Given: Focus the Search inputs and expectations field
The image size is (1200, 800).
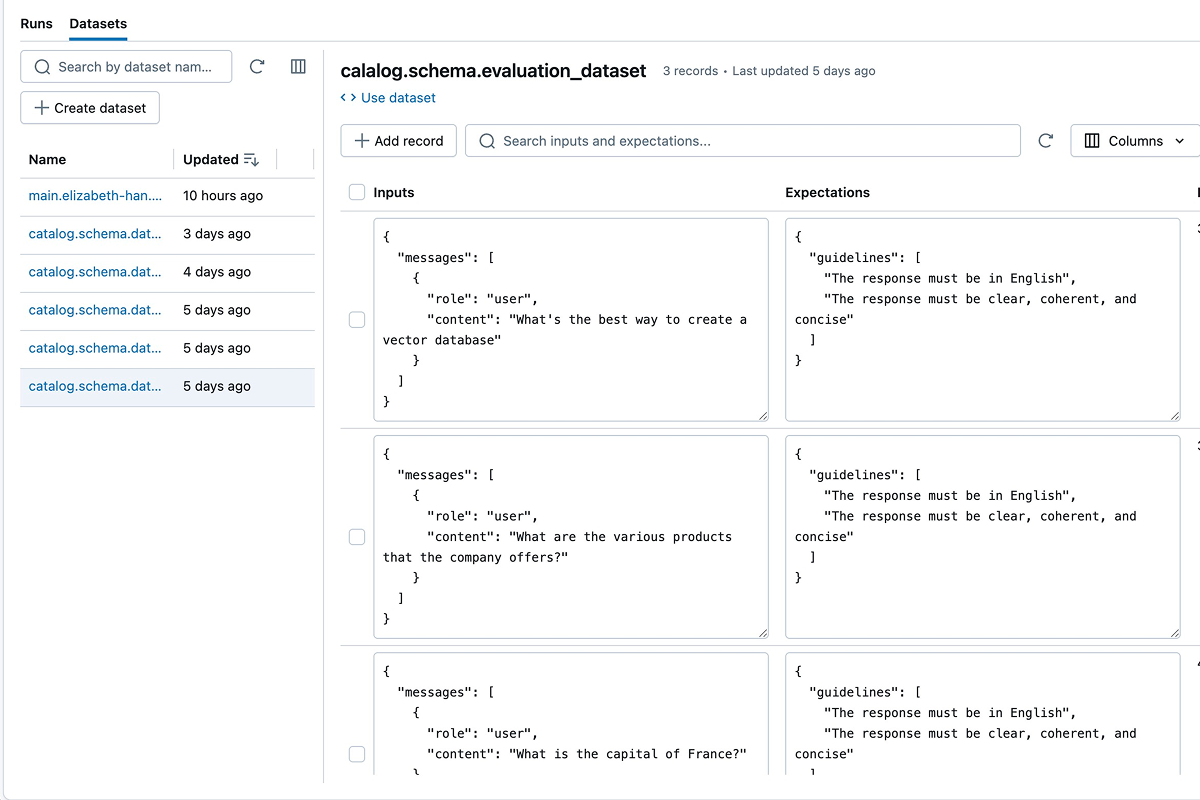Looking at the screenshot, I should (x=743, y=141).
